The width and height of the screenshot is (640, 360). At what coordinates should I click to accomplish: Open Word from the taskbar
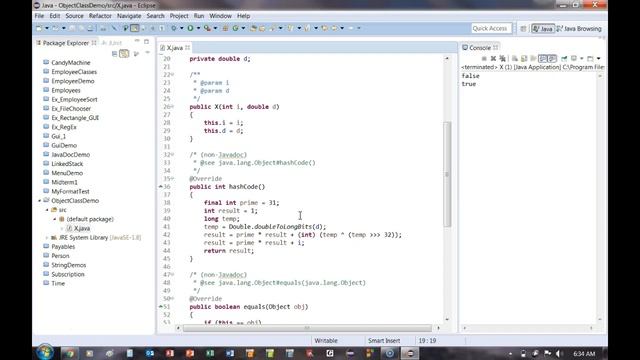pos(230,353)
